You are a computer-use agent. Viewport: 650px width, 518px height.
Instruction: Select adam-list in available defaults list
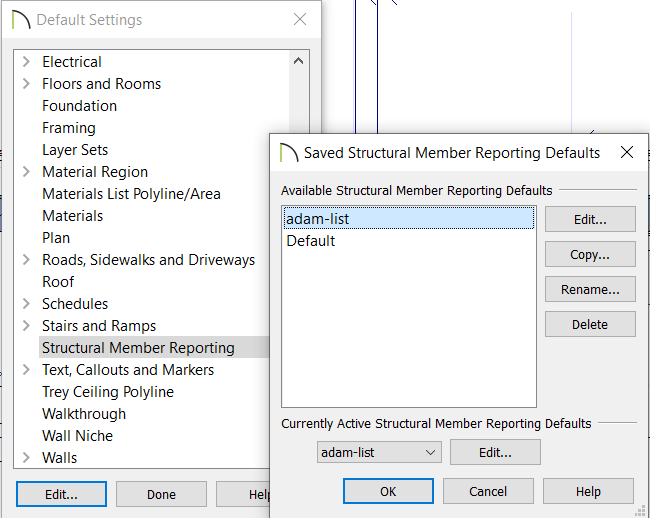[409, 218]
